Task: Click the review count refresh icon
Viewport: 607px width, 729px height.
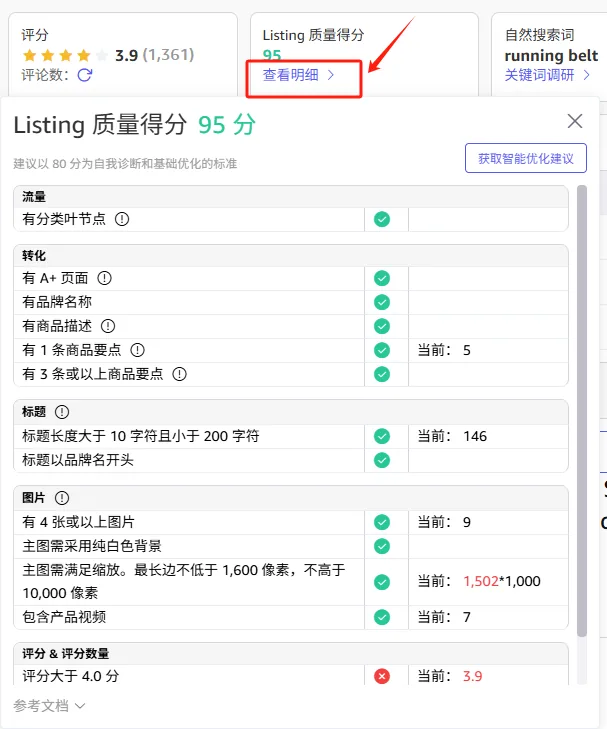Action: click(85, 75)
